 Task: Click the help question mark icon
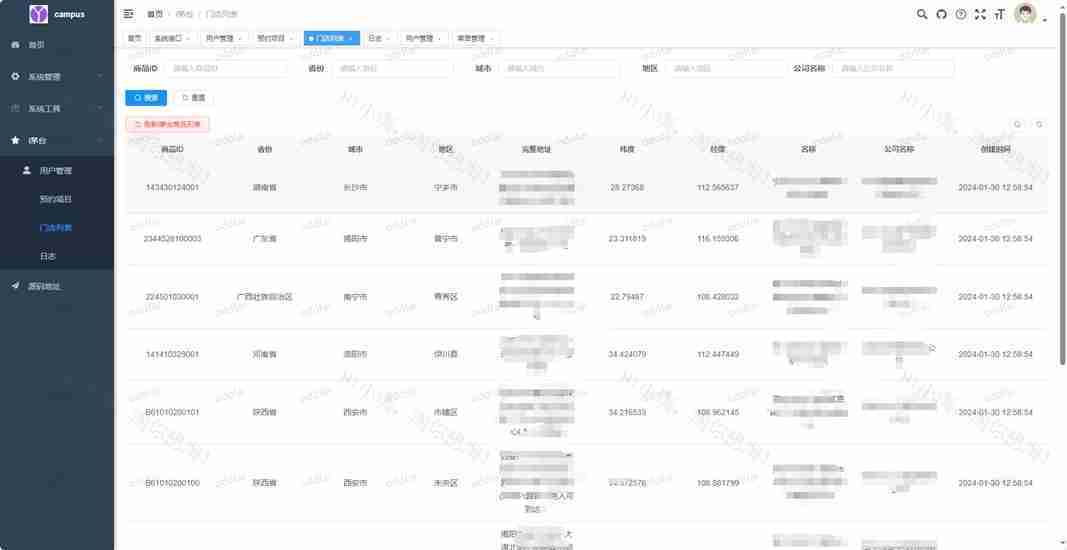tap(961, 14)
